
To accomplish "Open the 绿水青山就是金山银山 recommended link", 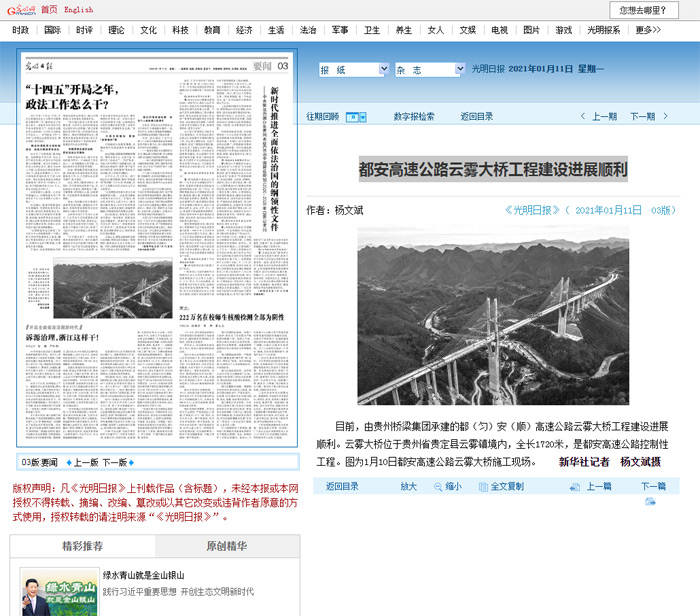I will click(x=144, y=575).
